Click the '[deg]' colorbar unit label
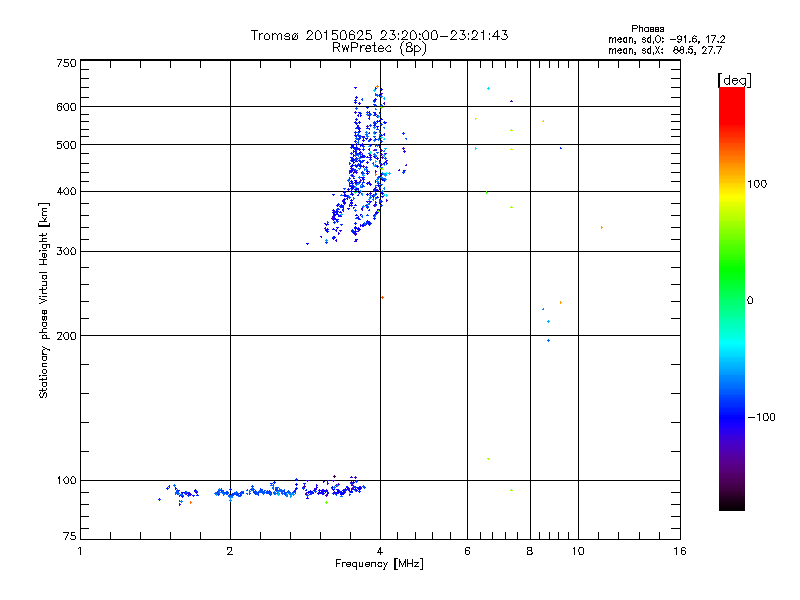The height and width of the screenshot is (600, 800). 734,80
